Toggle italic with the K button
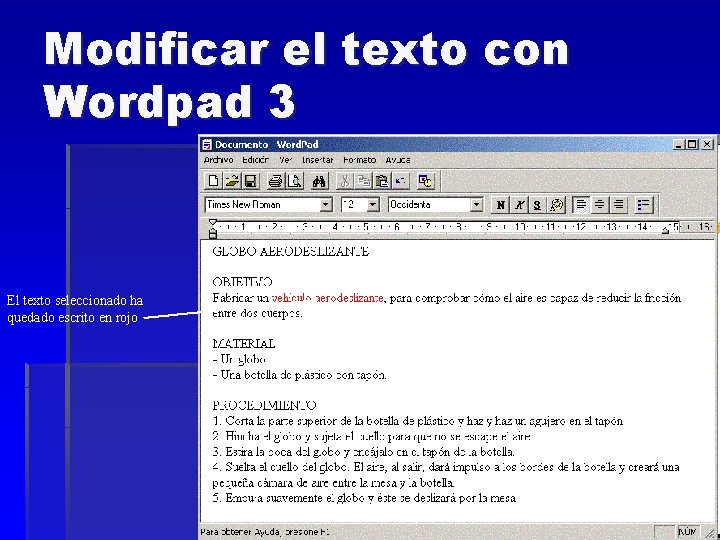The width and height of the screenshot is (720, 540). 519,205
